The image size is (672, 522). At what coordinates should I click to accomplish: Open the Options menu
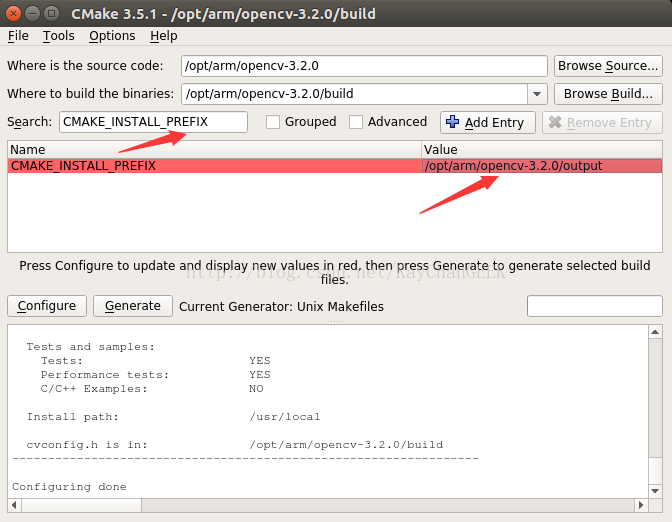pos(112,36)
